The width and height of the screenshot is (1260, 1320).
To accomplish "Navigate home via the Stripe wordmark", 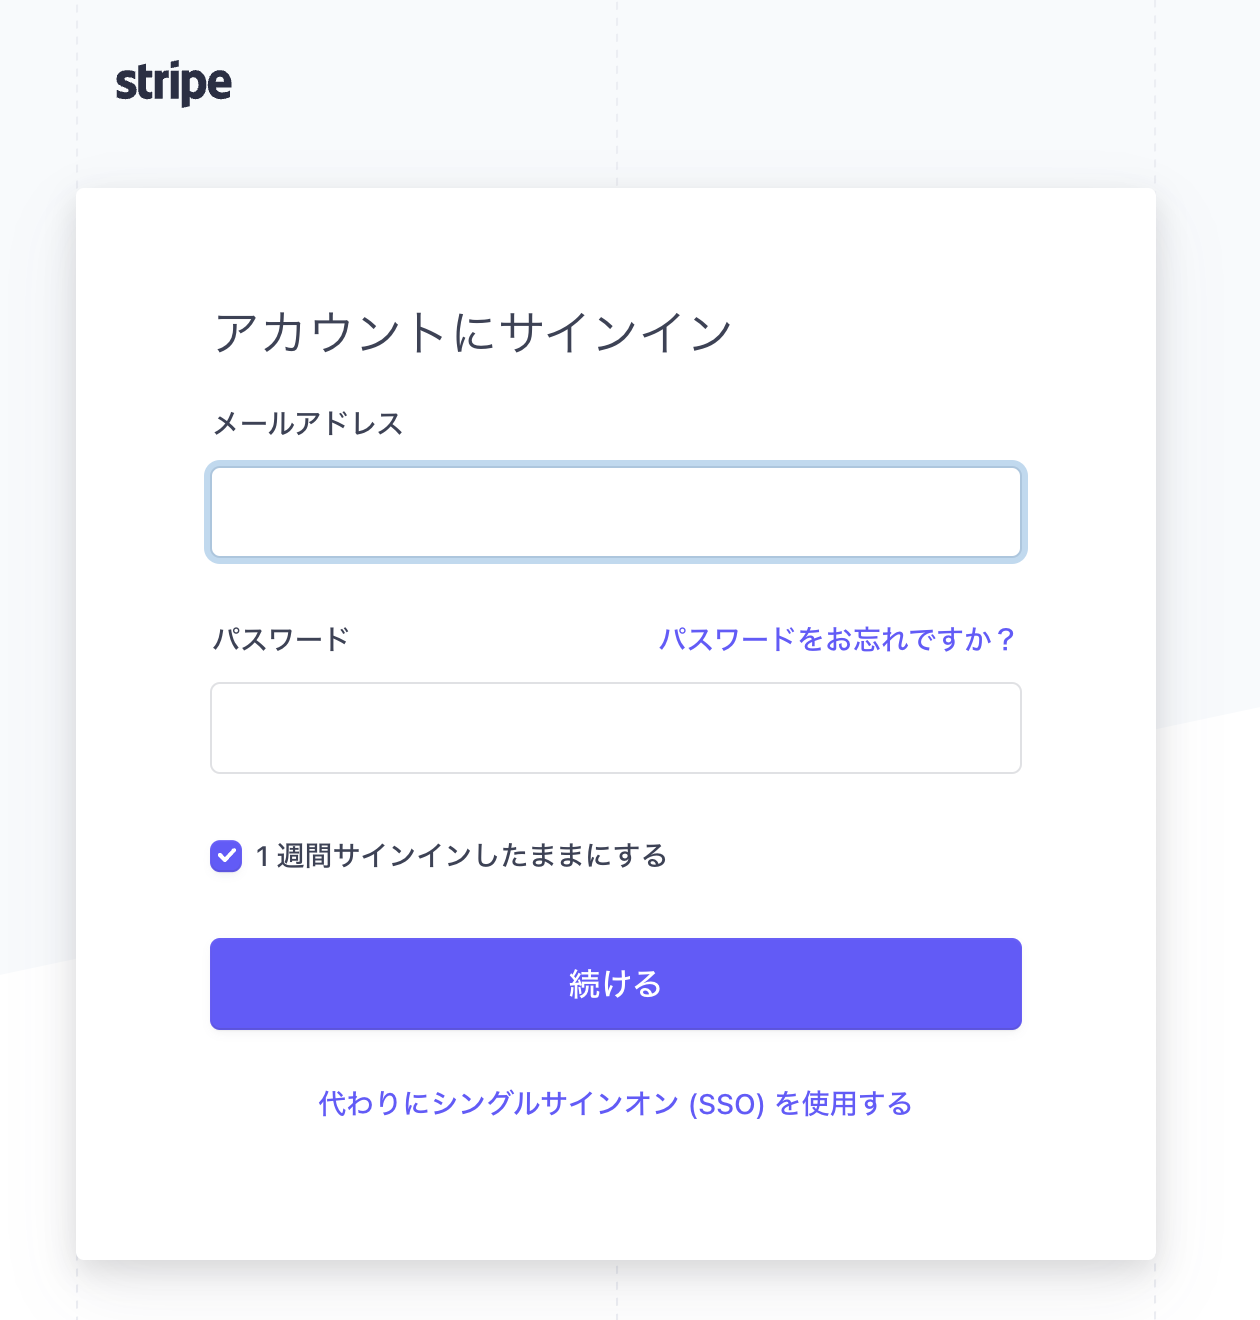I will click(172, 83).
